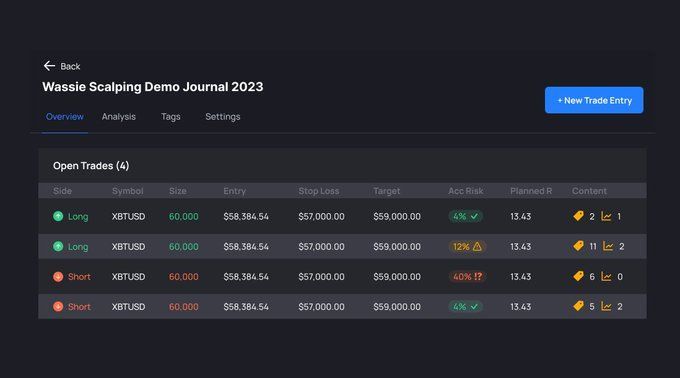Click the tag icon in the last trade row

pyautogui.click(x=579, y=306)
